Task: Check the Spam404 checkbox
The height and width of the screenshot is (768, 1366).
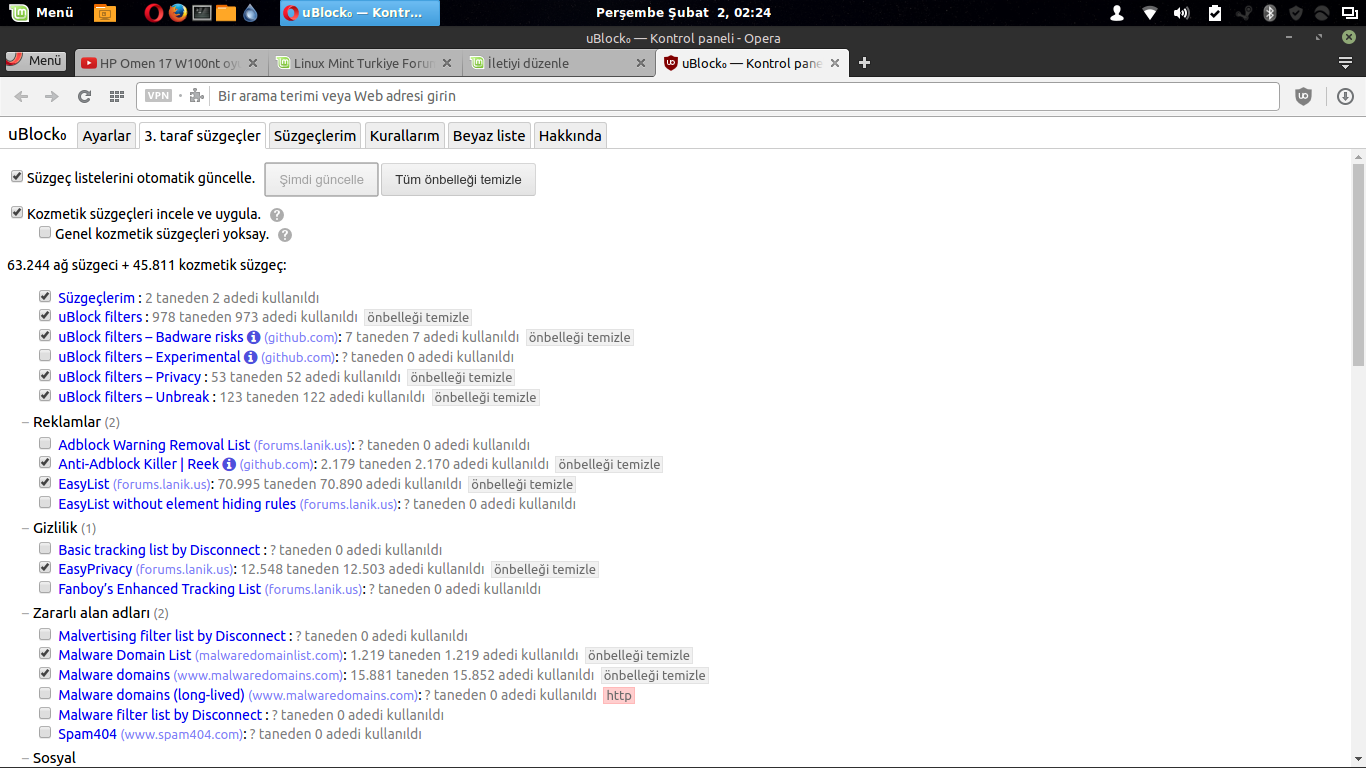Action: click(44, 733)
